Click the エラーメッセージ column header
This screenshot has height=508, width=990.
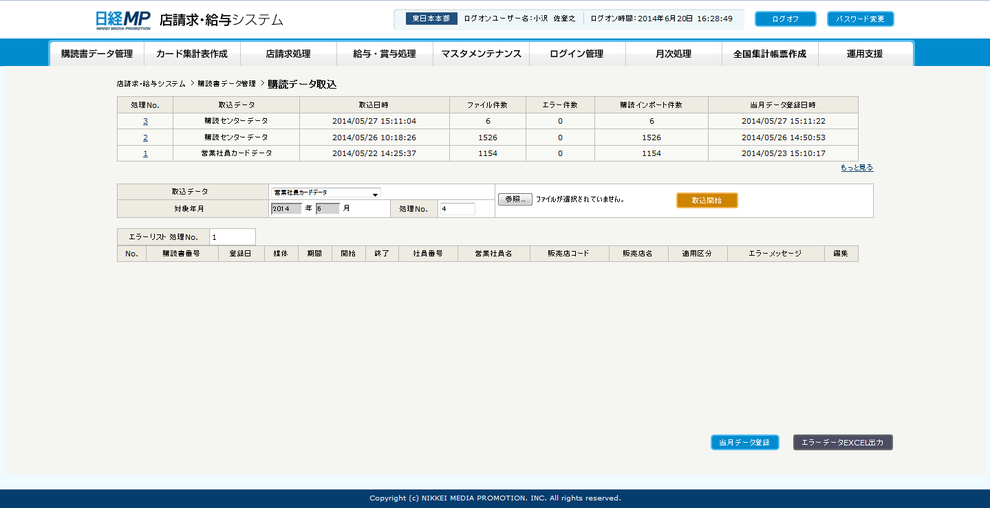pyautogui.click(x=775, y=254)
